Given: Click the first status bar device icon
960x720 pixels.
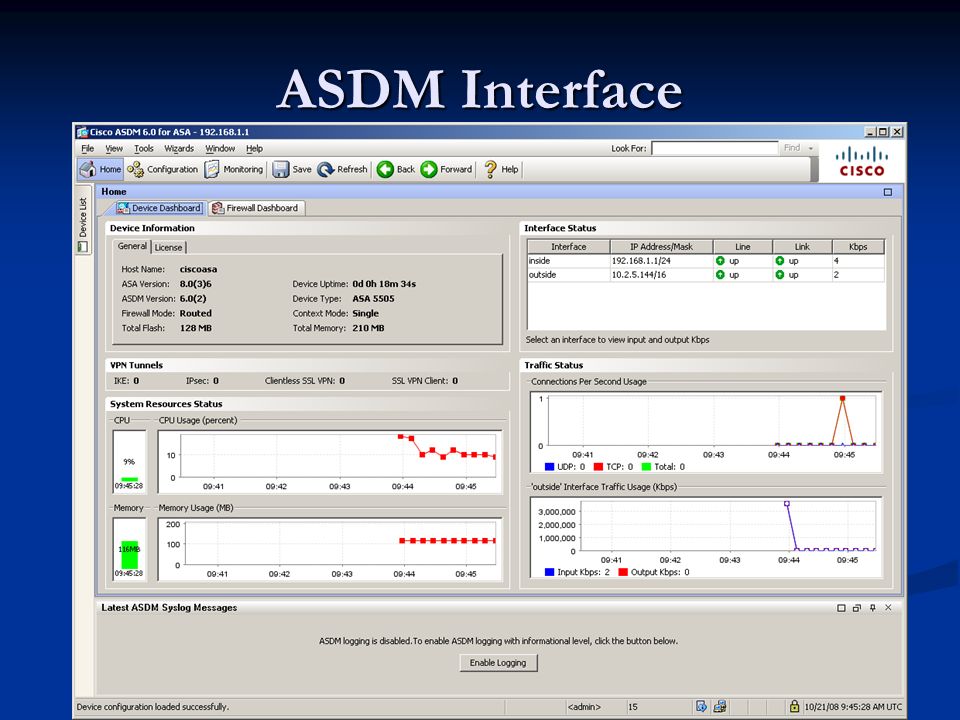Looking at the screenshot, I should point(702,707).
